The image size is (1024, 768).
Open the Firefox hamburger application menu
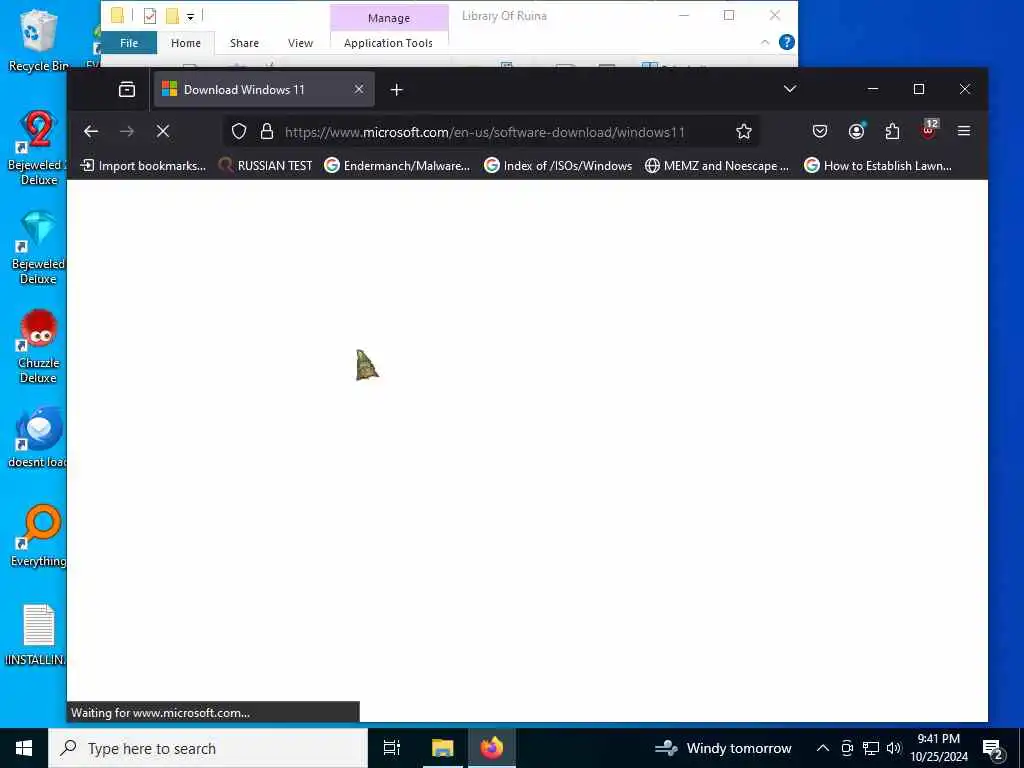[x=963, y=131]
